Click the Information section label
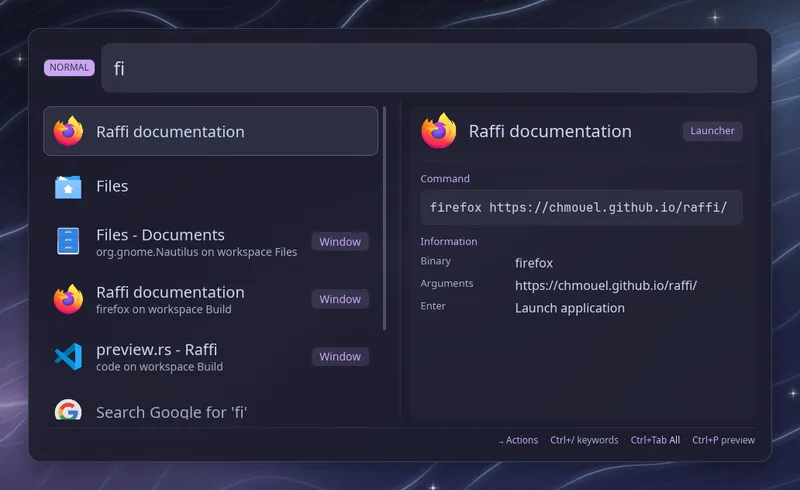800x490 pixels. click(x=449, y=241)
